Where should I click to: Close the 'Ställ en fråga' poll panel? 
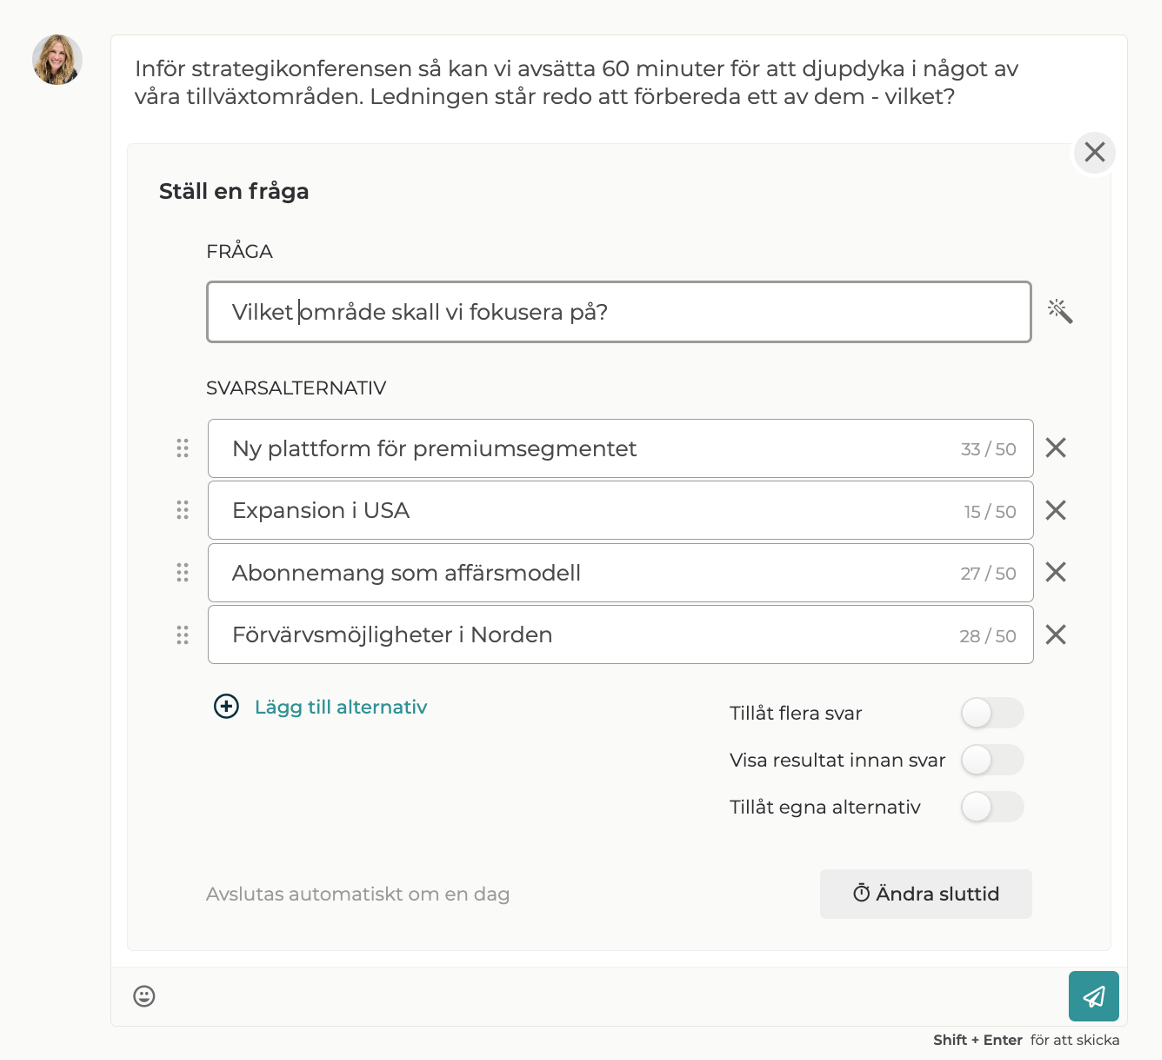pyautogui.click(x=1094, y=152)
